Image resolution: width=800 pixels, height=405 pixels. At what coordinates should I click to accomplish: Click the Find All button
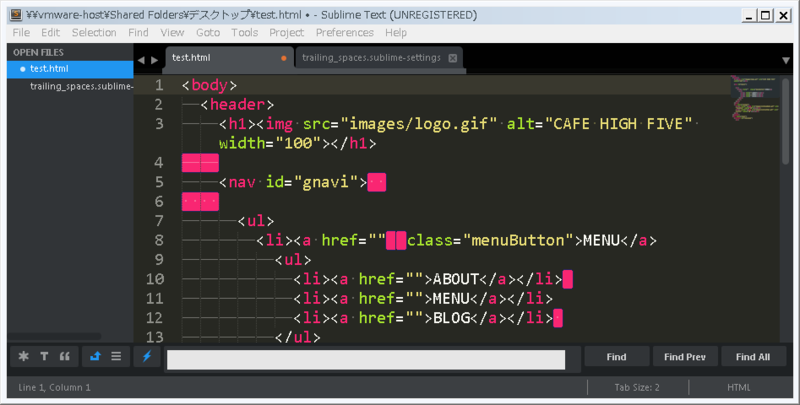click(753, 357)
